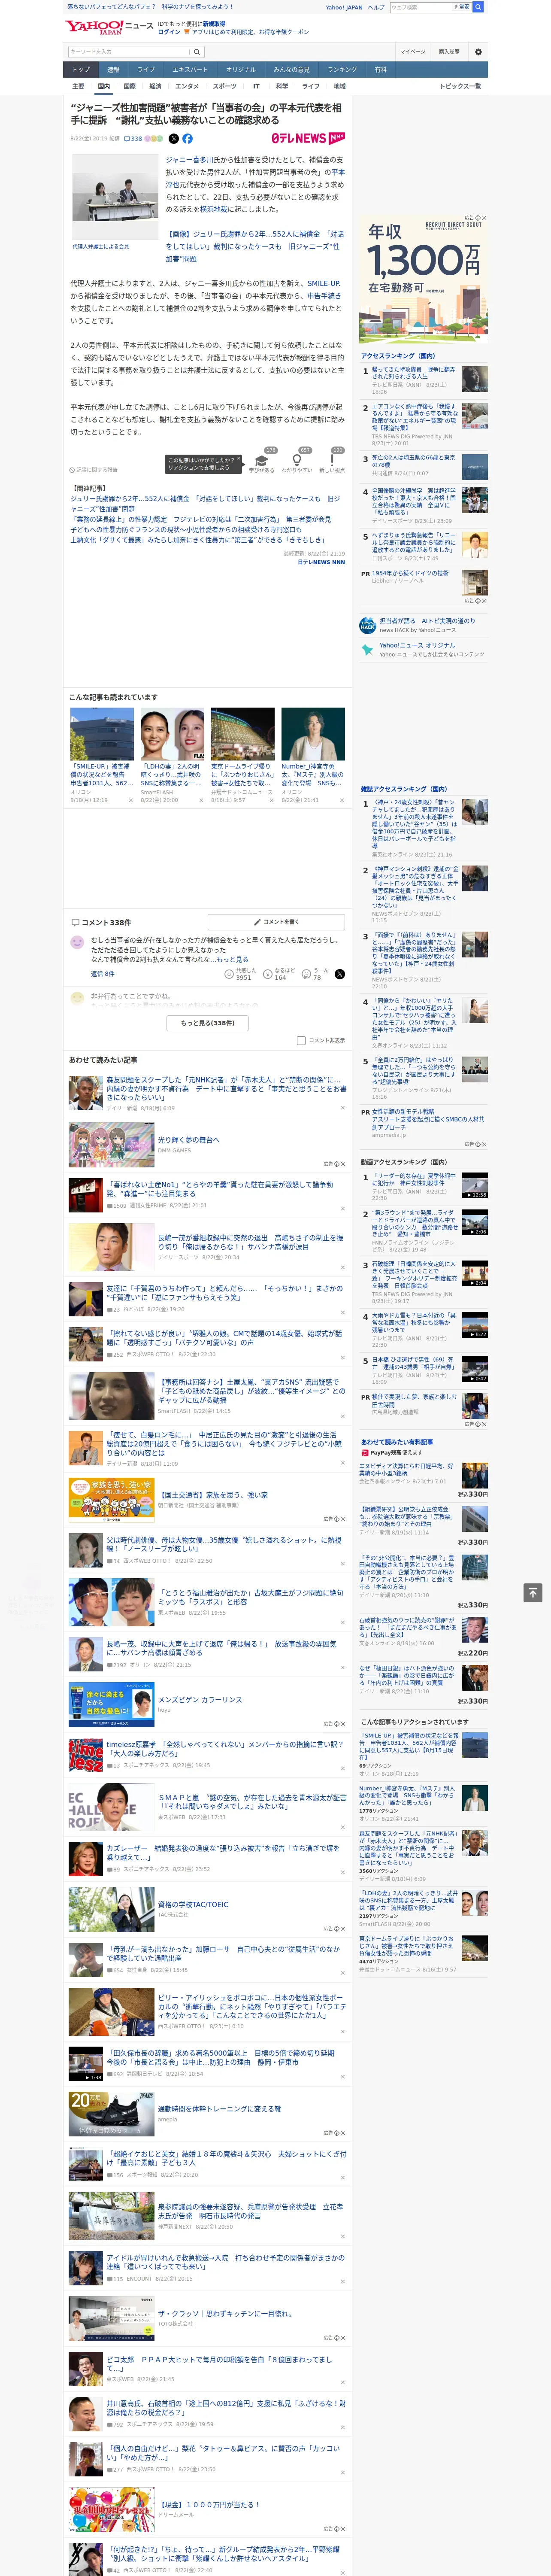Click the ログイン link
The height and width of the screenshot is (2576, 551).
pyautogui.click(x=170, y=32)
